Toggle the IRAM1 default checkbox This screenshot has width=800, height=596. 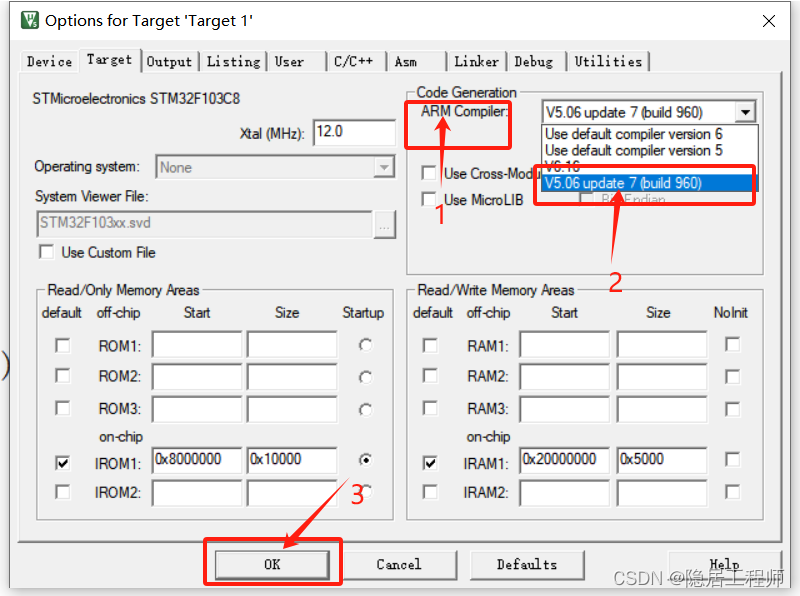[x=430, y=463]
